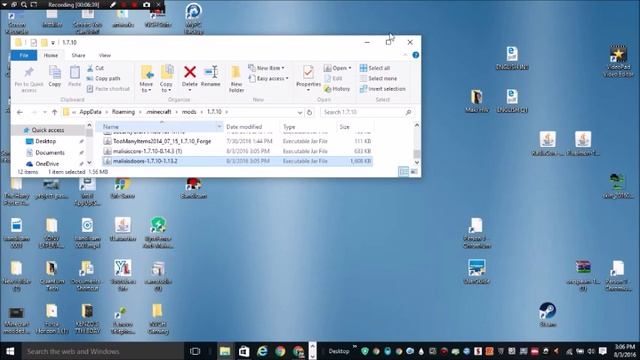Select Quick access in navigation pane
The image size is (640, 360).
click(48, 130)
